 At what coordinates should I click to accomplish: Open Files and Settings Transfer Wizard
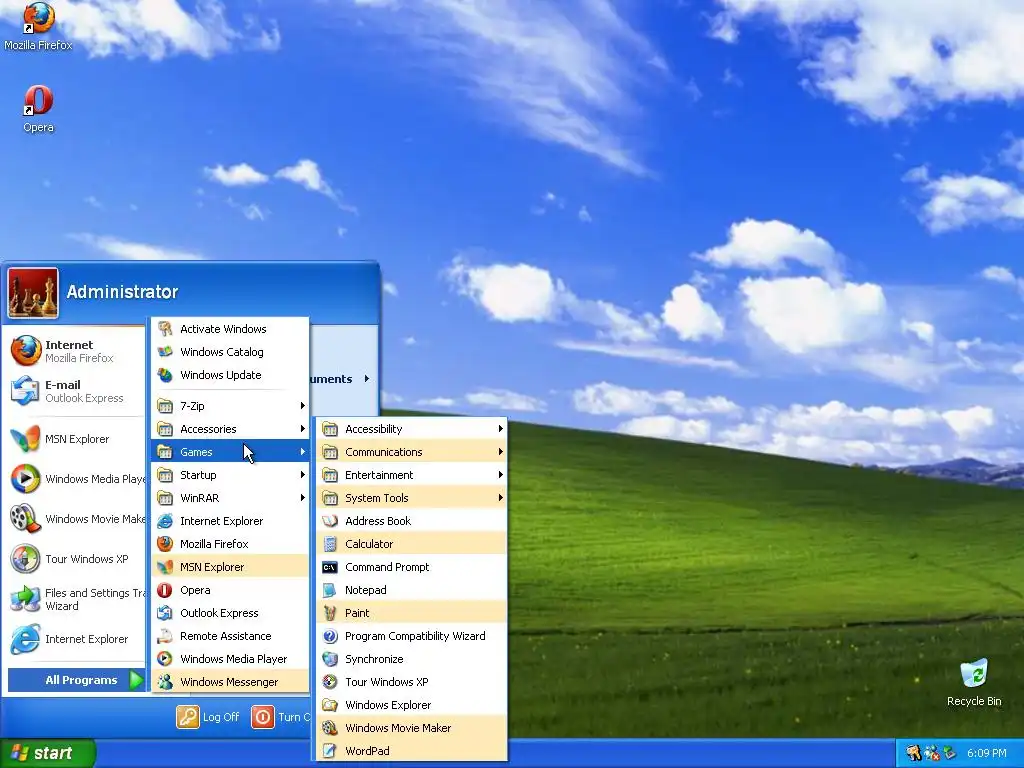point(76,599)
